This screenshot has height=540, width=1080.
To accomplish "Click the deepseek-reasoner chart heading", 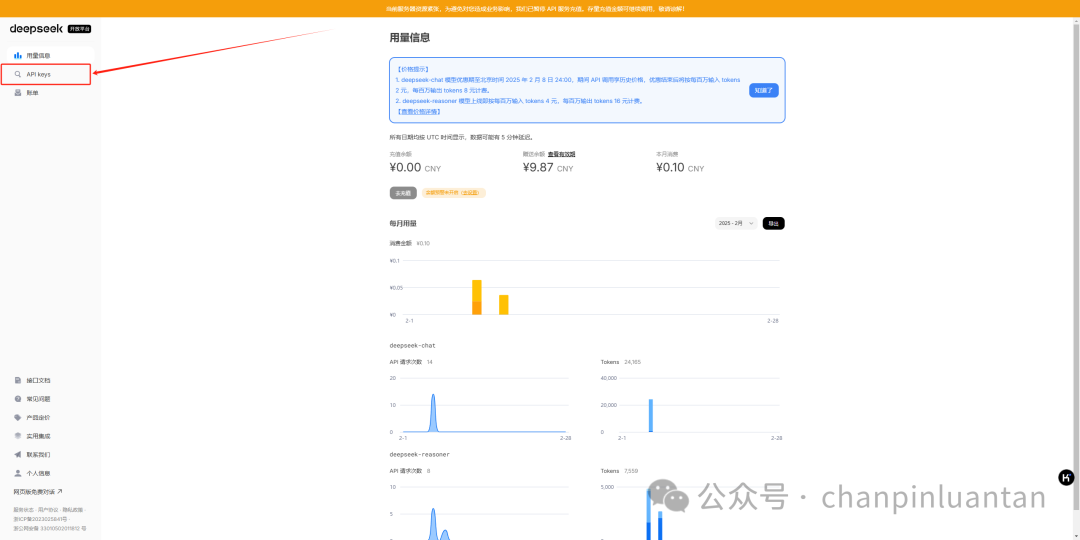I will [x=419, y=455].
